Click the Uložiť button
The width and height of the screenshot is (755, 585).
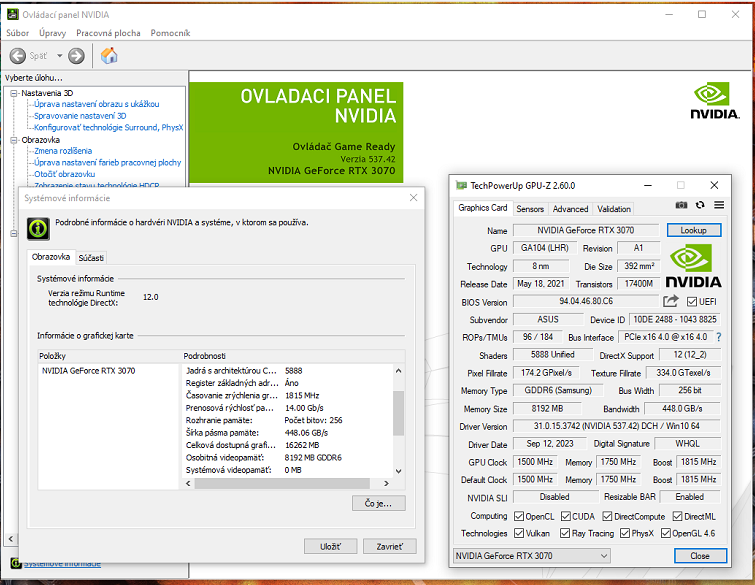coord(330,546)
